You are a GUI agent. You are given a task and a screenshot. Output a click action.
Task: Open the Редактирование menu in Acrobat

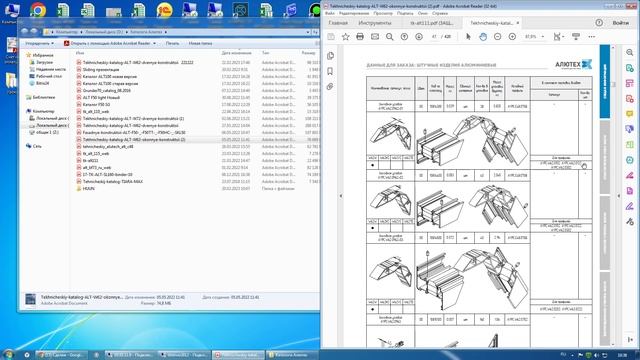(353, 13)
